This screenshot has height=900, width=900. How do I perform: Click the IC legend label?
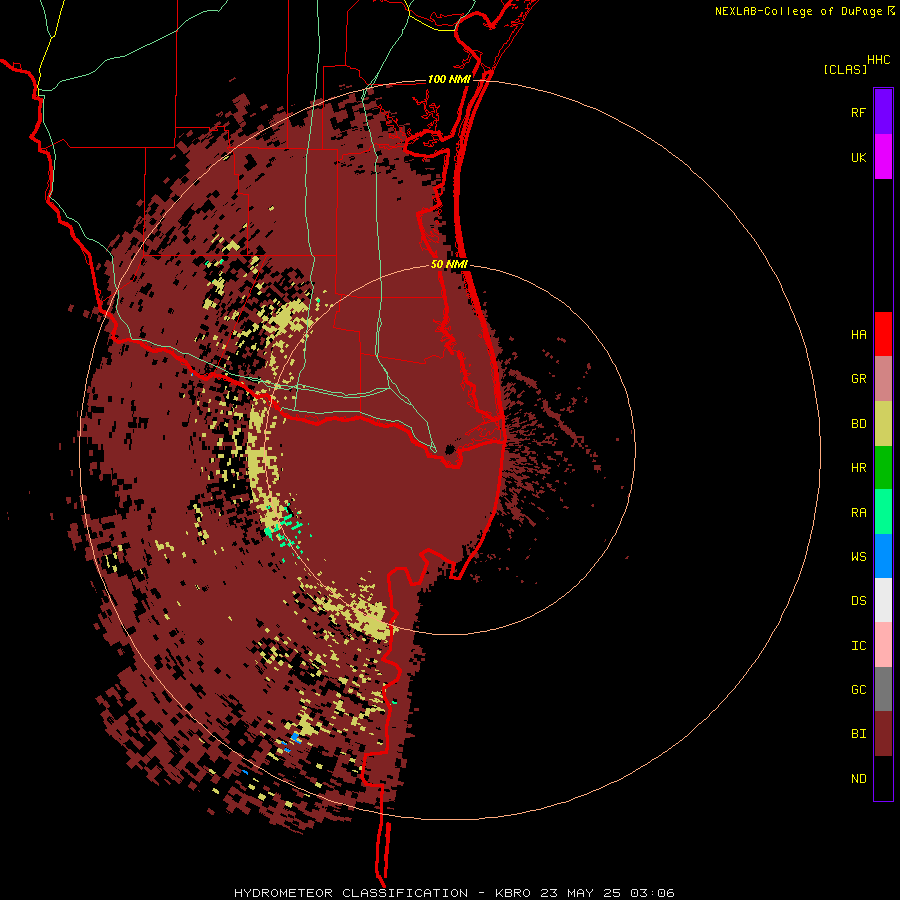tap(858, 645)
